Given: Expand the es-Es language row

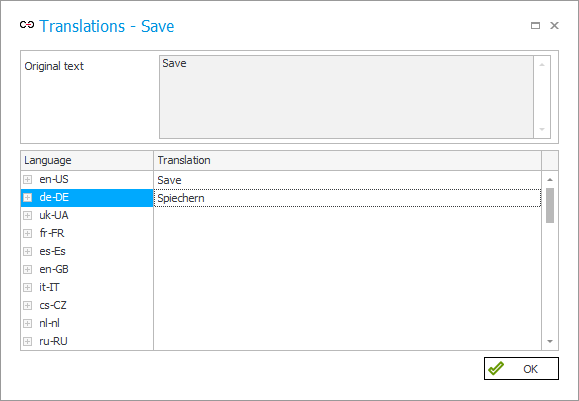Looking at the screenshot, I should pos(27,251).
